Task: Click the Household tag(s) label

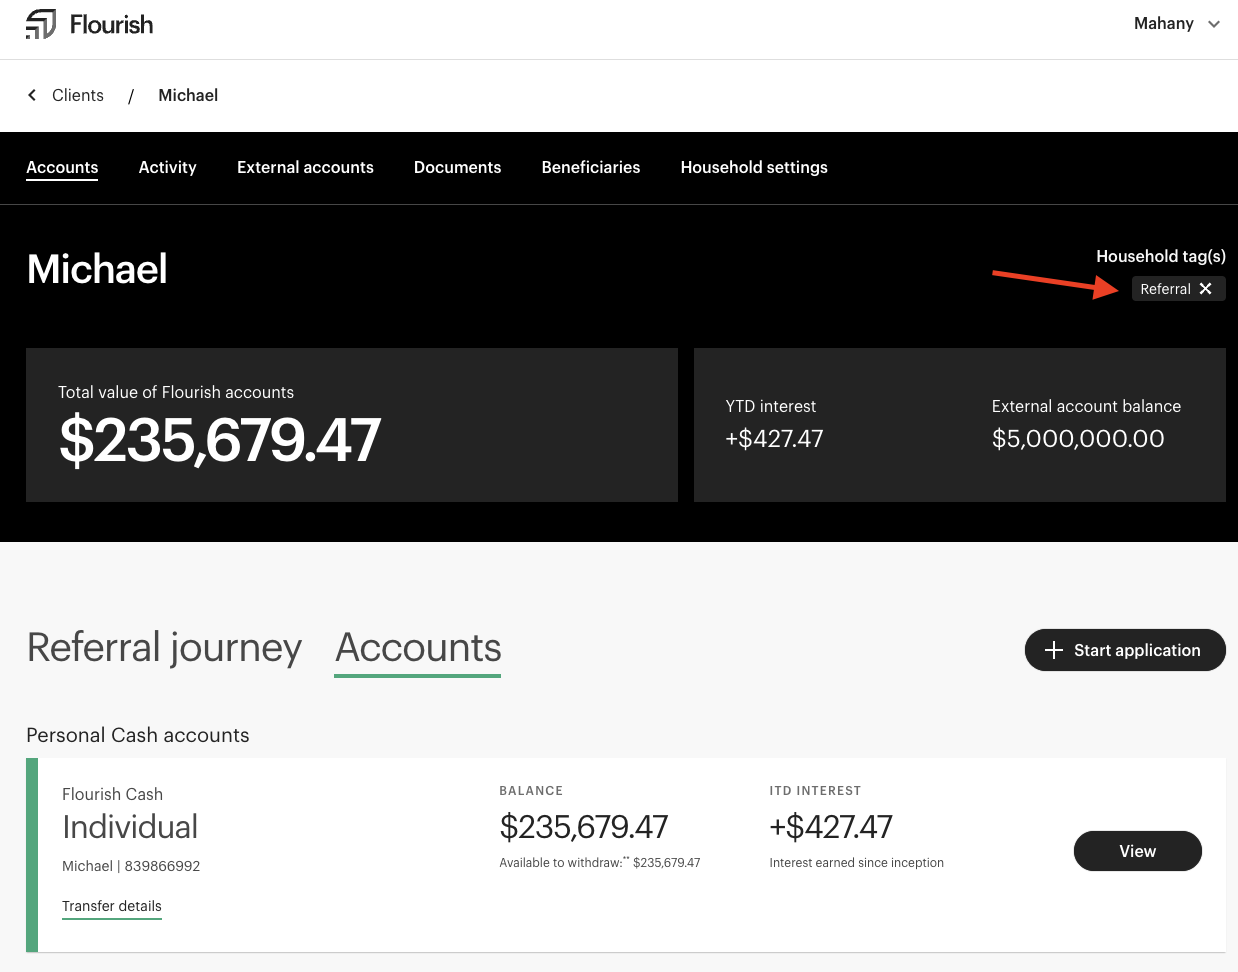Action: (1161, 256)
